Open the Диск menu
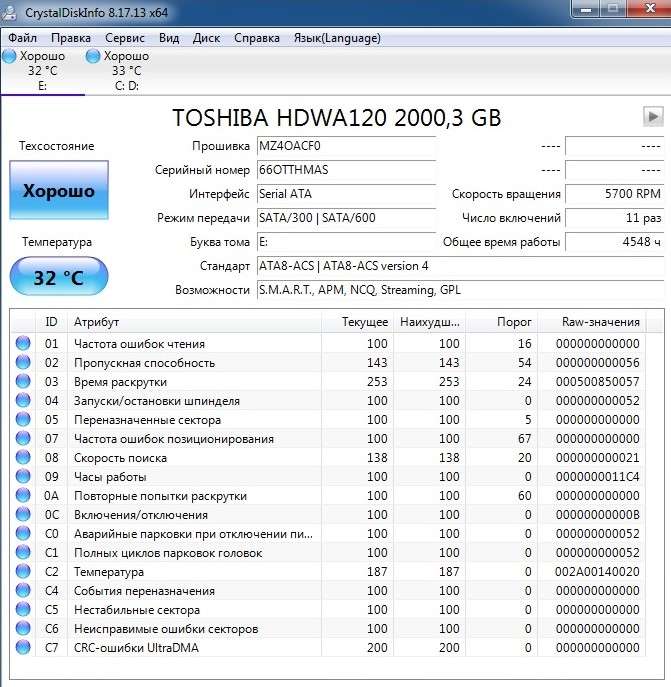Screen dimensions: 671x687 (206, 38)
